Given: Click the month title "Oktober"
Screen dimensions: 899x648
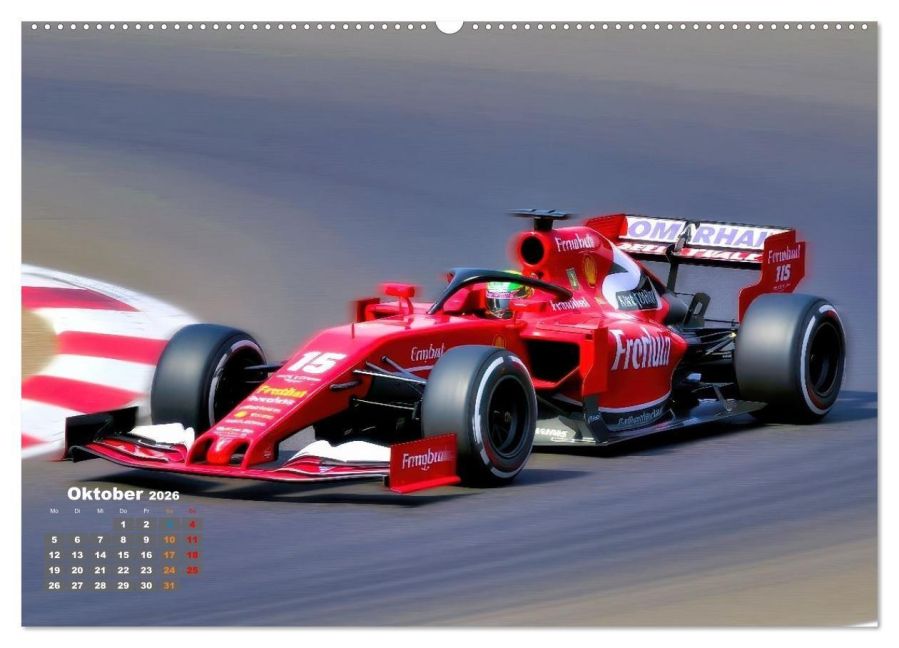Looking at the screenshot, I should coord(105,494).
